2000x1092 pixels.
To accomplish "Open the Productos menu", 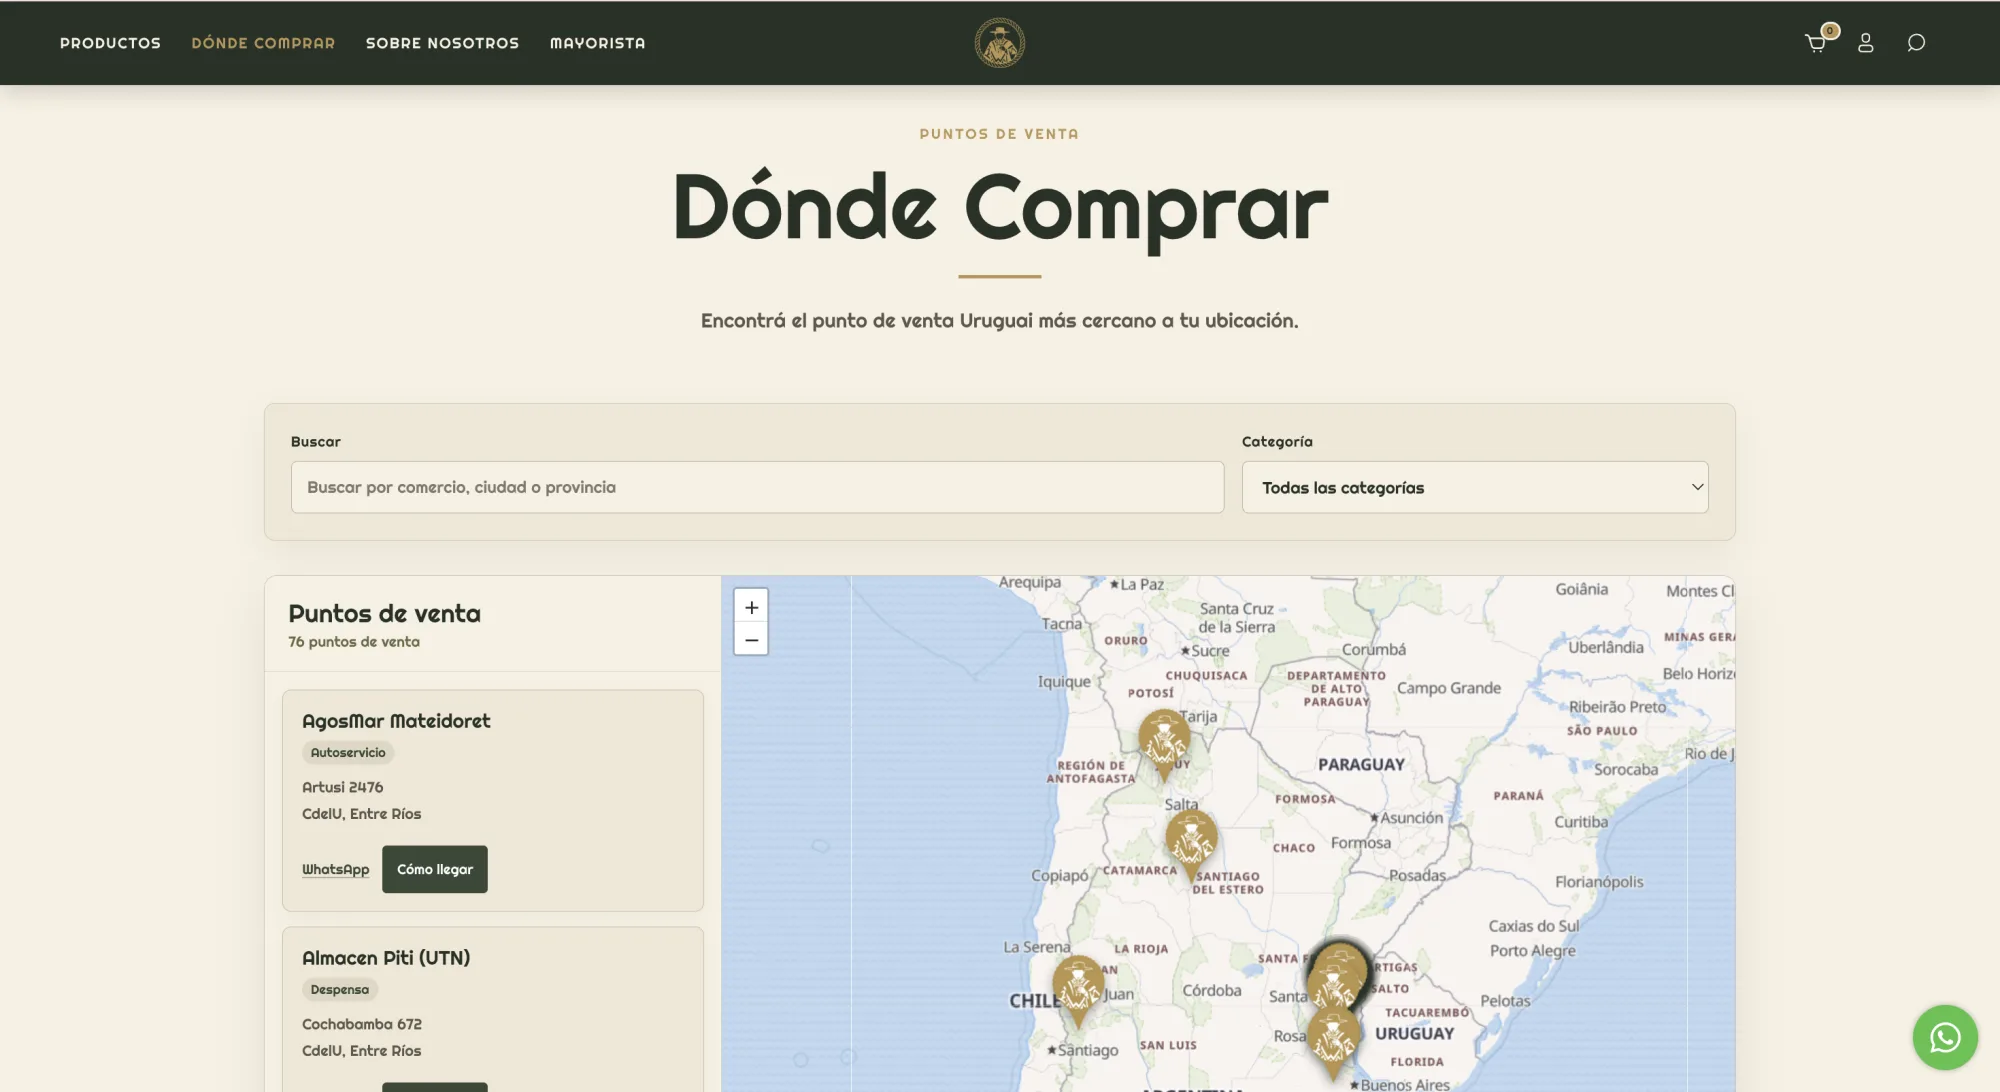I will pos(110,43).
